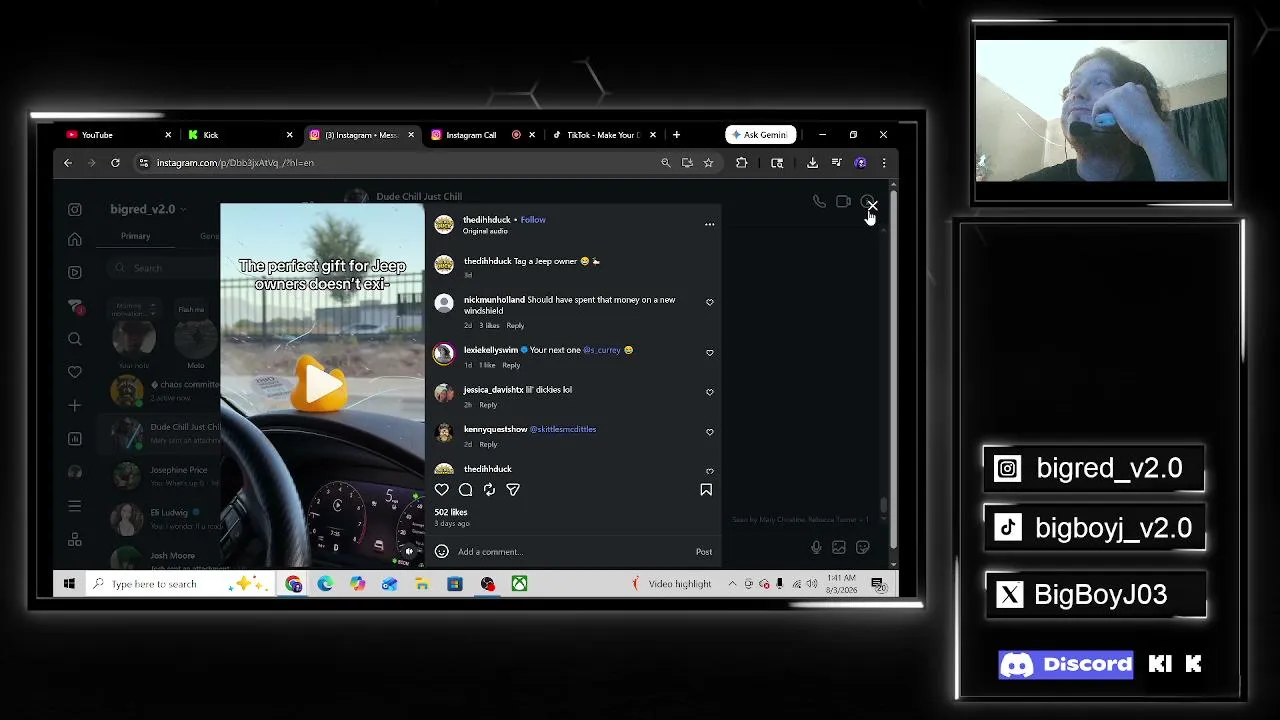Image resolution: width=1280 pixels, height=720 pixels.
Task: View who liked via 502 likes
Action: pos(451,512)
